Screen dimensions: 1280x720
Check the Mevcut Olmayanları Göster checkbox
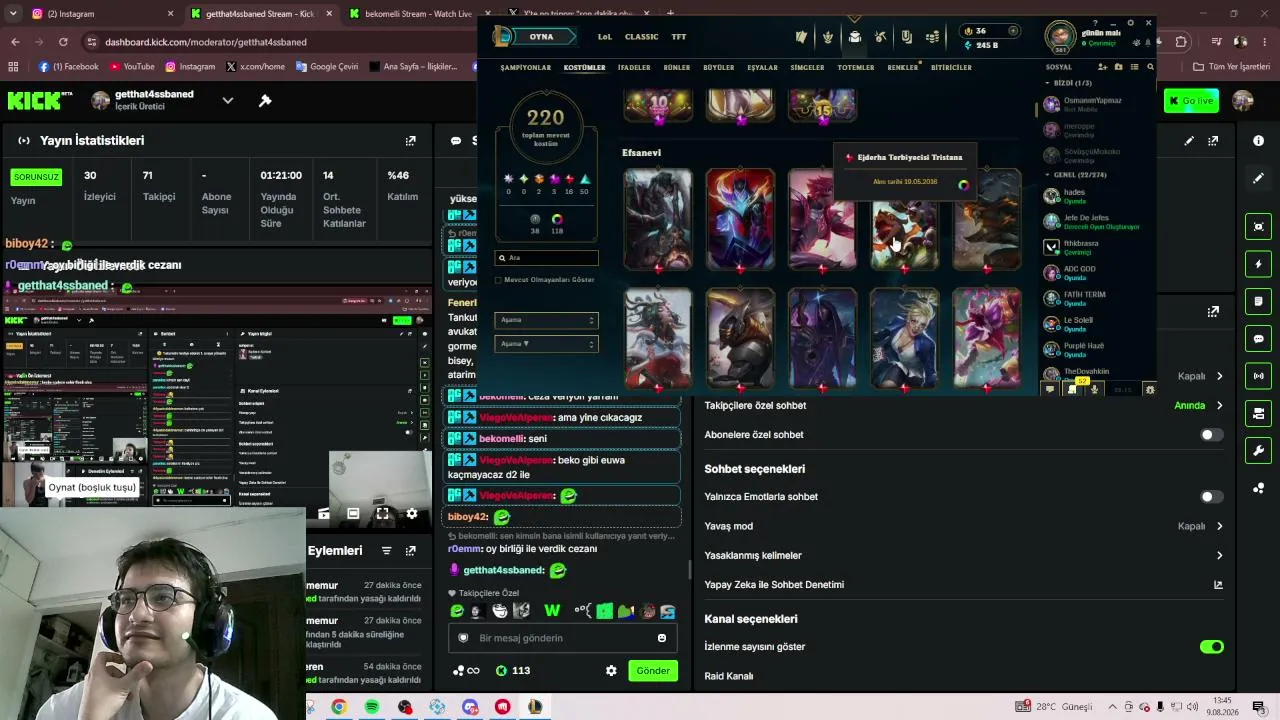click(499, 280)
